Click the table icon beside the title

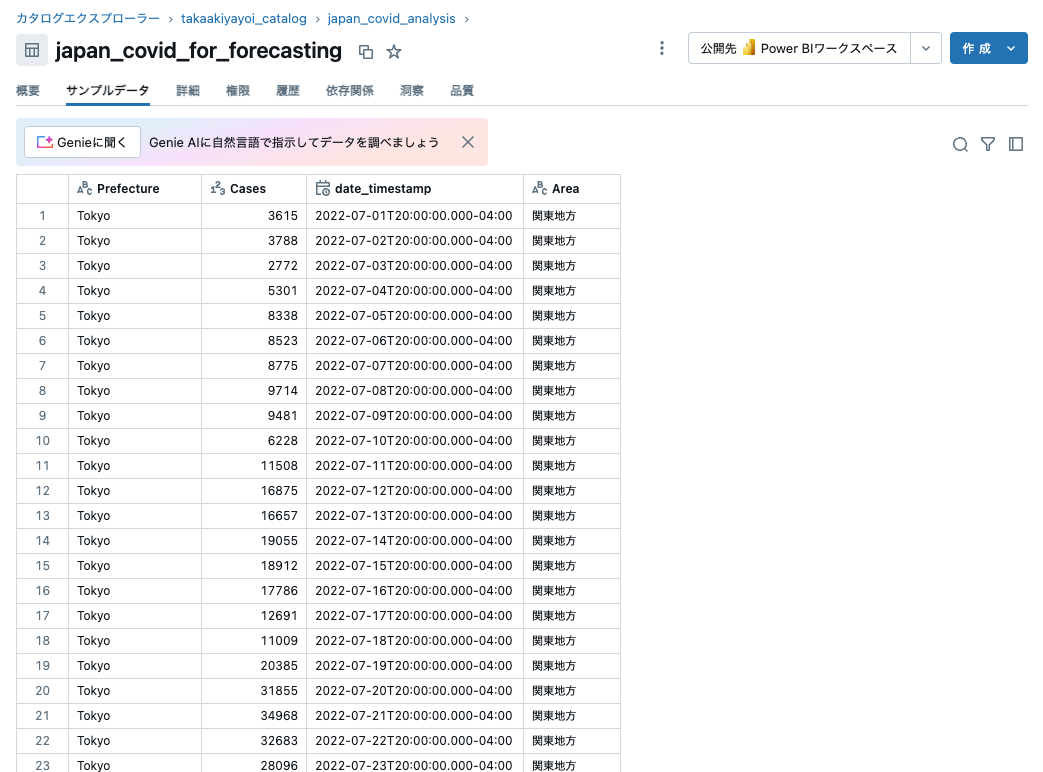(x=31, y=49)
